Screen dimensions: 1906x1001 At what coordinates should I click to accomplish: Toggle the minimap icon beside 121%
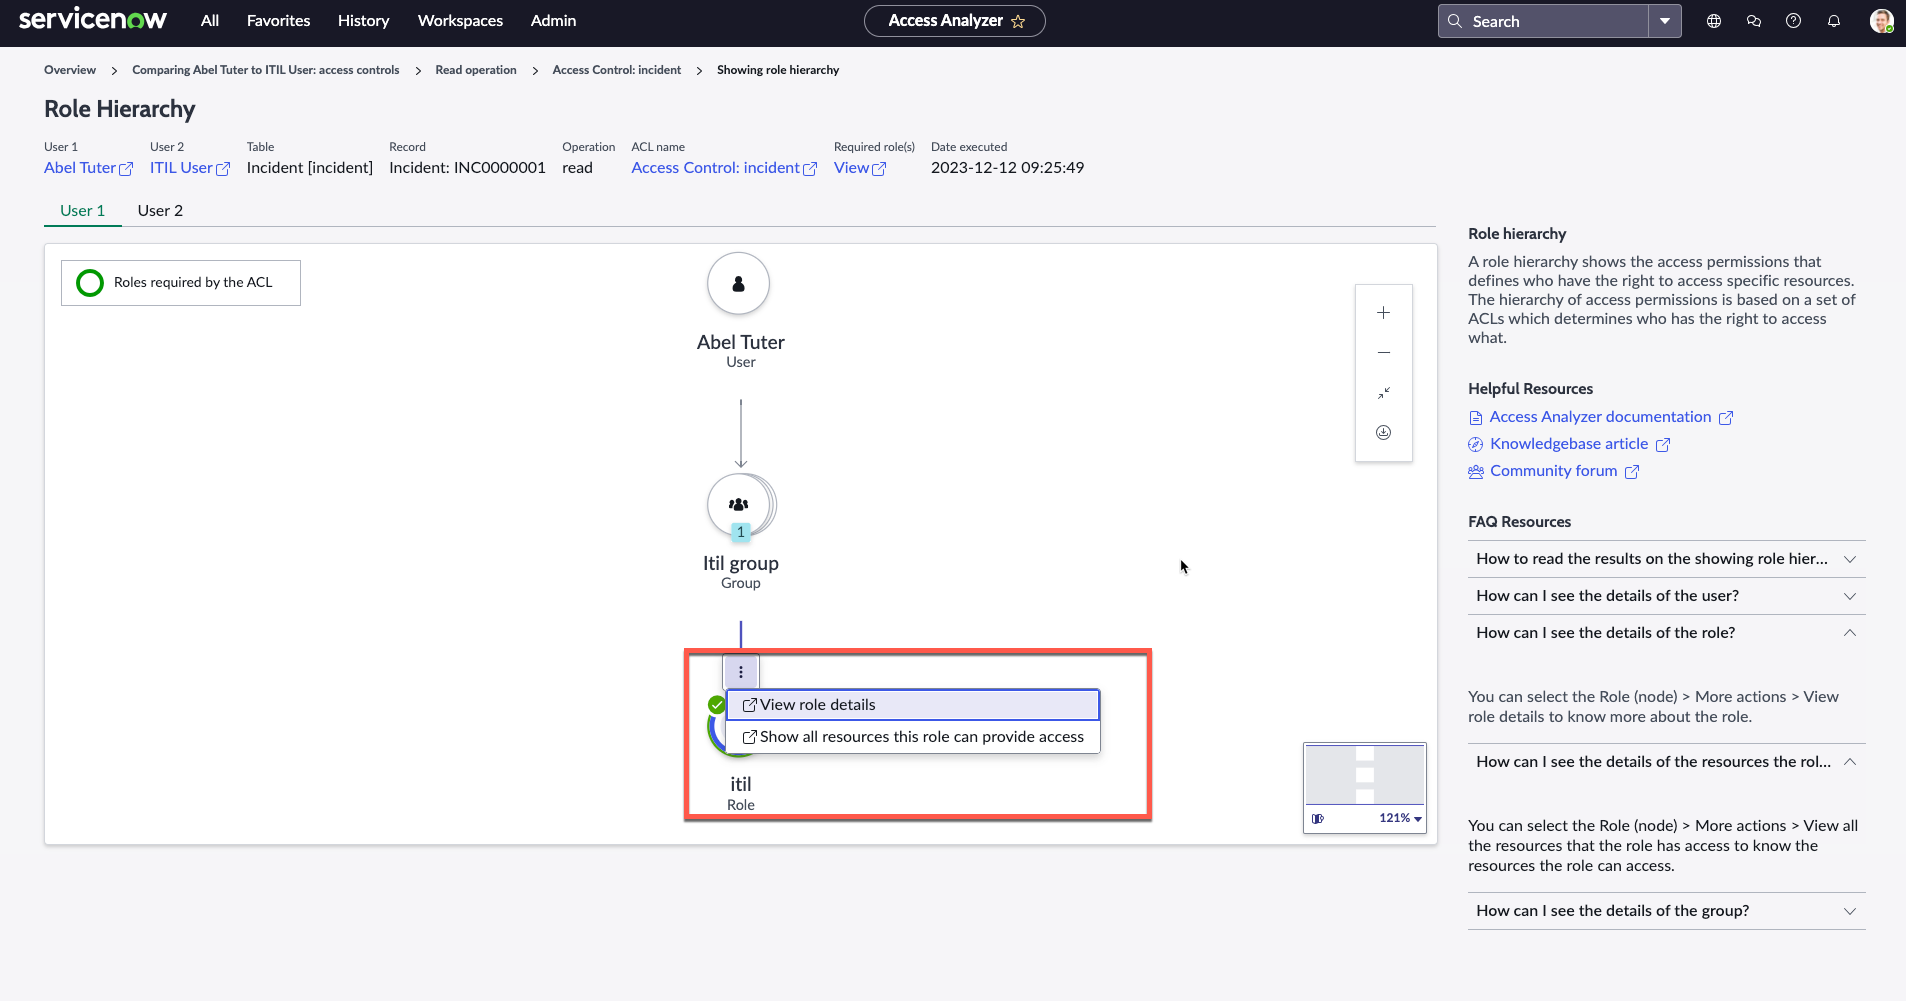click(x=1318, y=818)
